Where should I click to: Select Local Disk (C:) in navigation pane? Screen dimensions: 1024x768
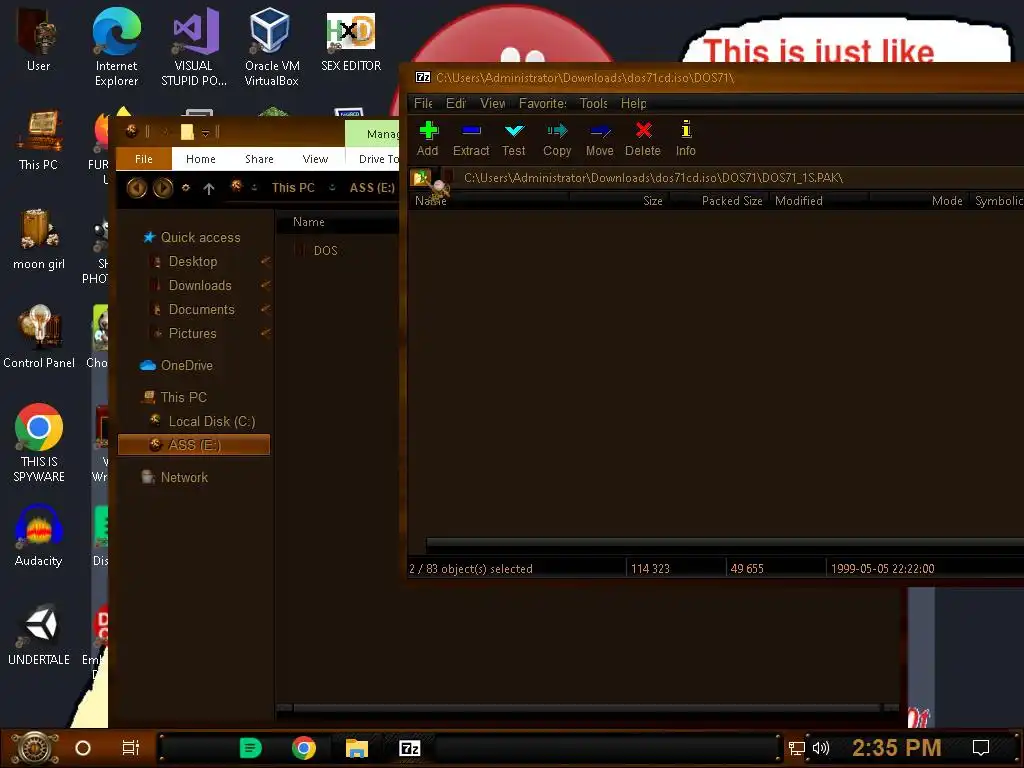click(x=212, y=421)
